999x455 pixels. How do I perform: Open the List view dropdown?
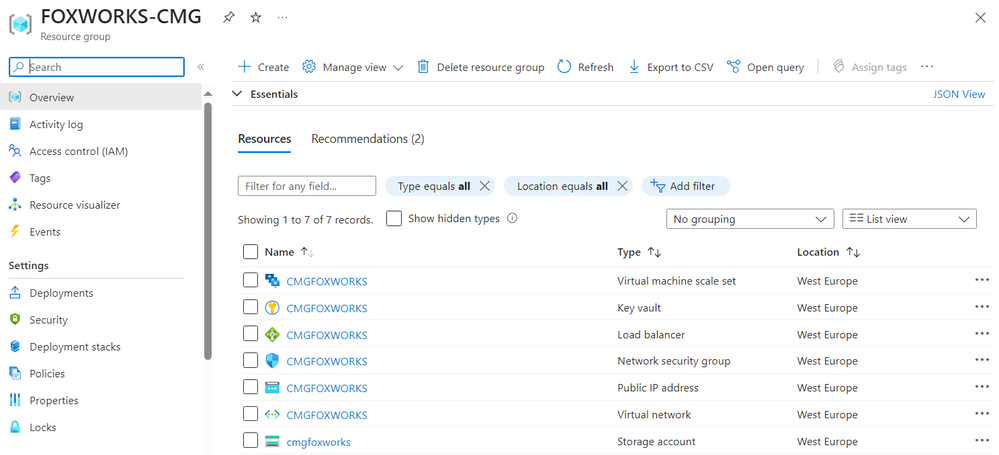909,219
